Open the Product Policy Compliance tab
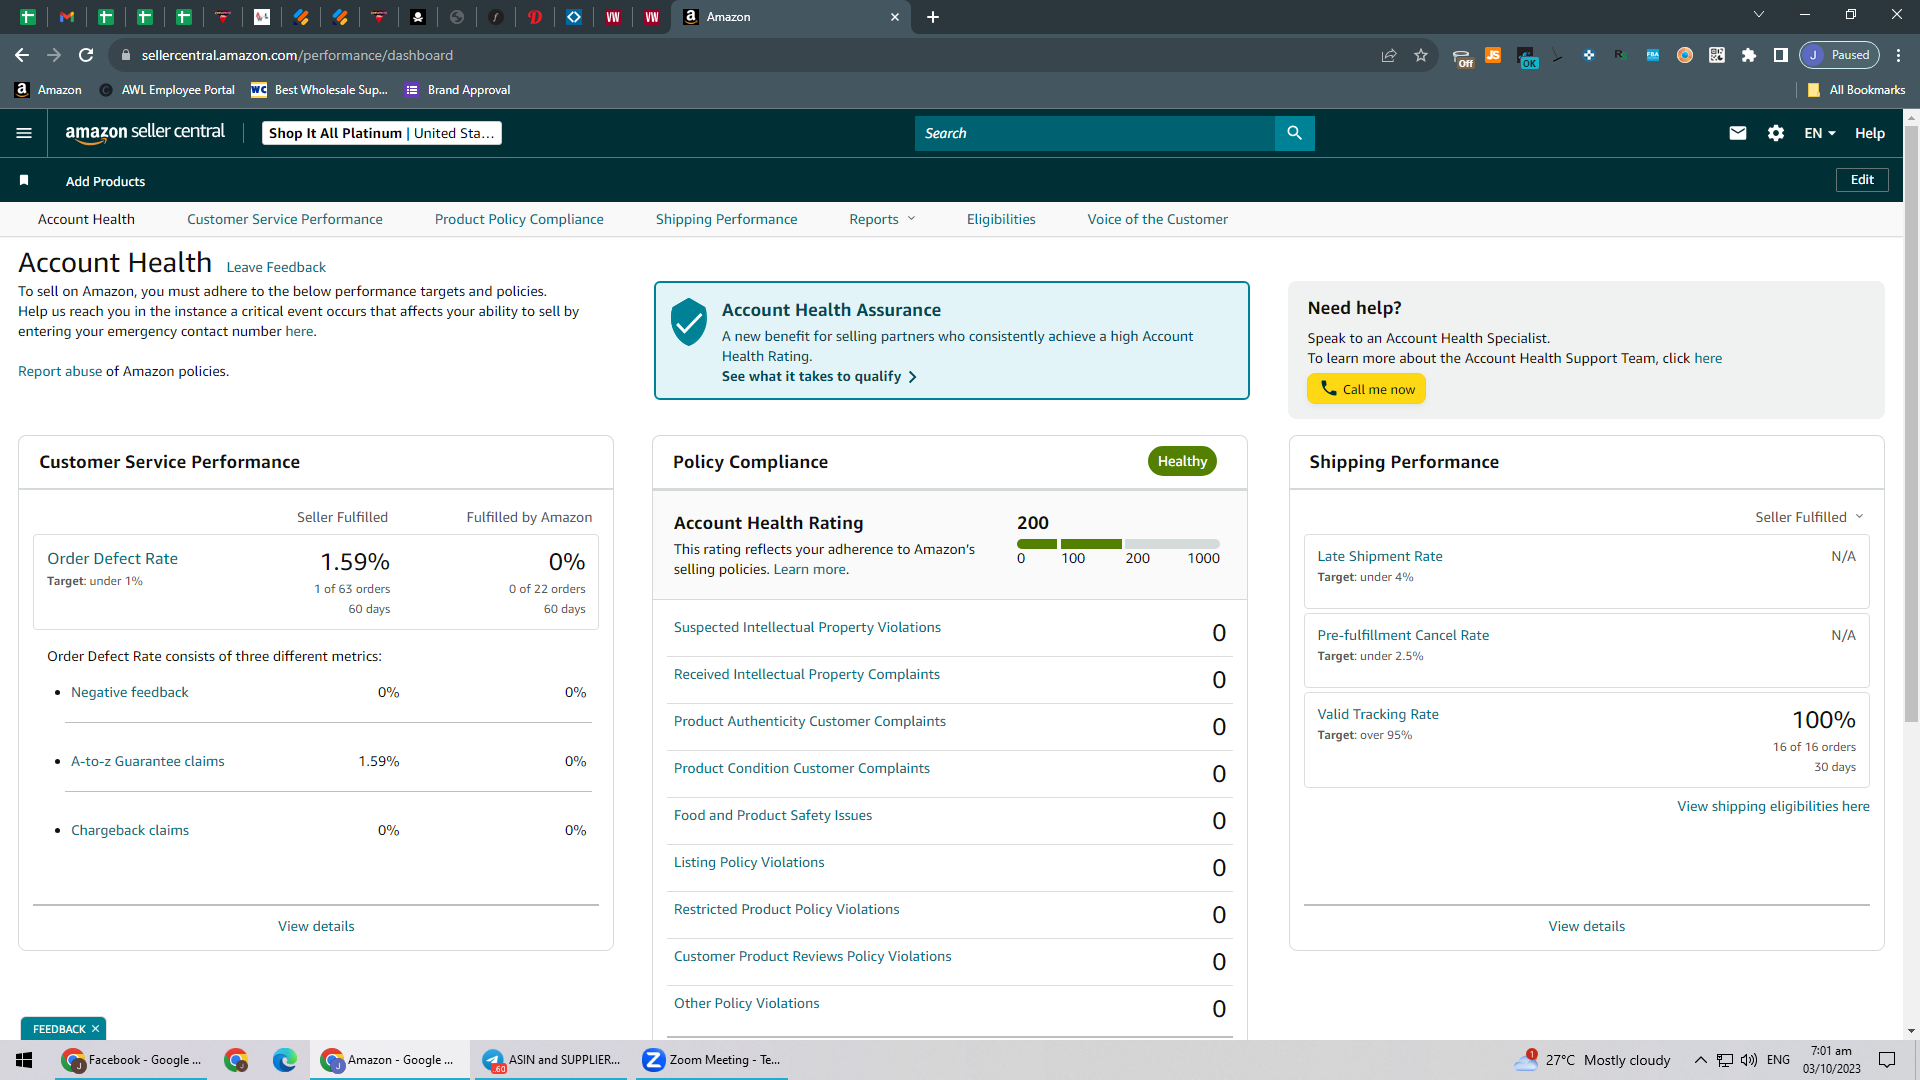This screenshot has width=1920, height=1080. [x=519, y=219]
